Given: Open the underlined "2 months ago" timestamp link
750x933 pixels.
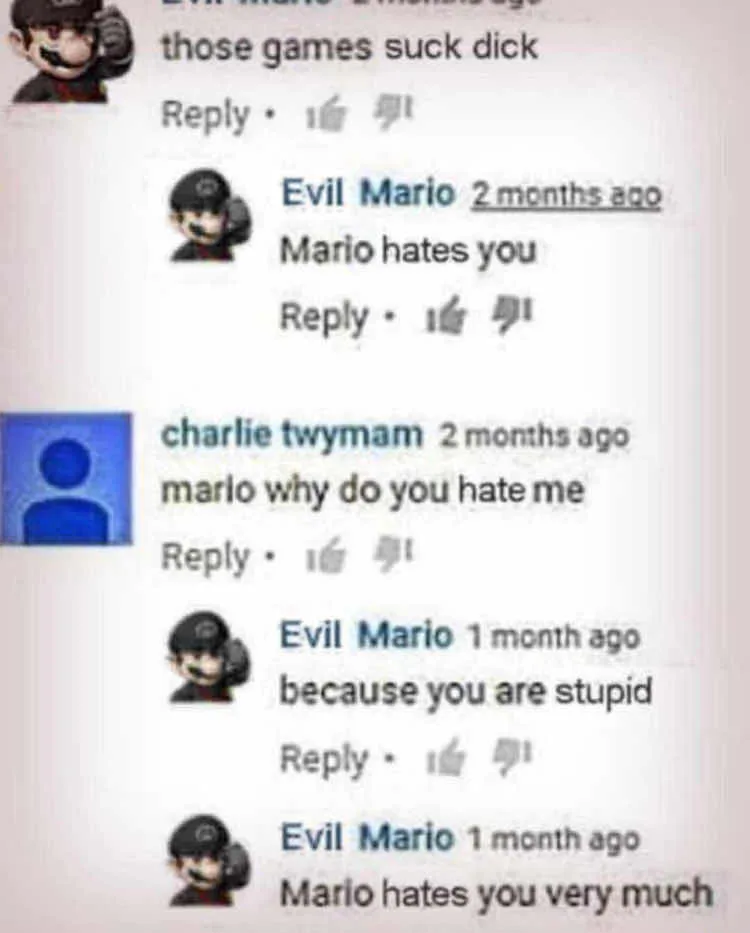Looking at the screenshot, I should coord(566,196).
